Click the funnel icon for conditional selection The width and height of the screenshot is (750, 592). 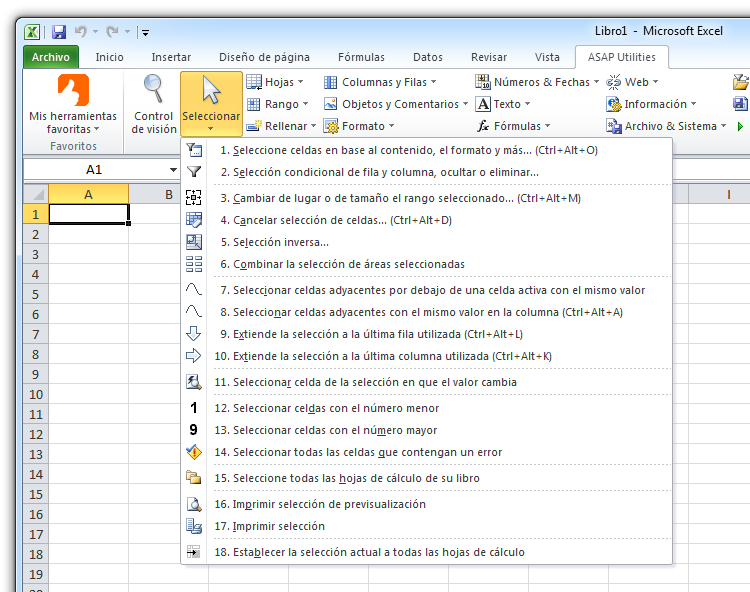pyautogui.click(x=194, y=172)
